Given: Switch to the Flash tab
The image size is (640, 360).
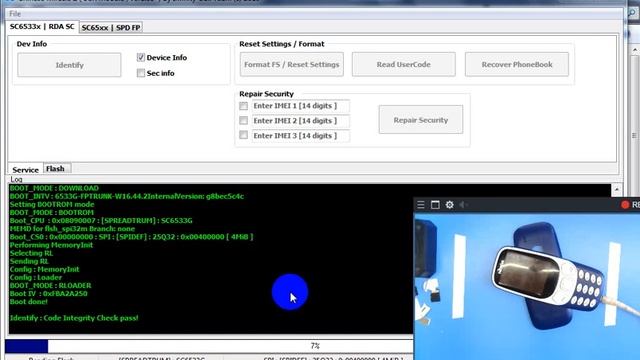Looking at the screenshot, I should click(57, 169).
